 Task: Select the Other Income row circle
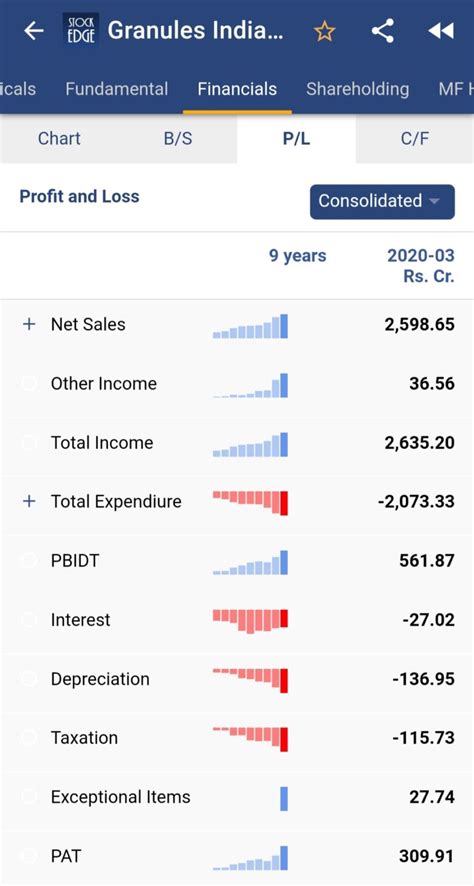[x=29, y=384]
